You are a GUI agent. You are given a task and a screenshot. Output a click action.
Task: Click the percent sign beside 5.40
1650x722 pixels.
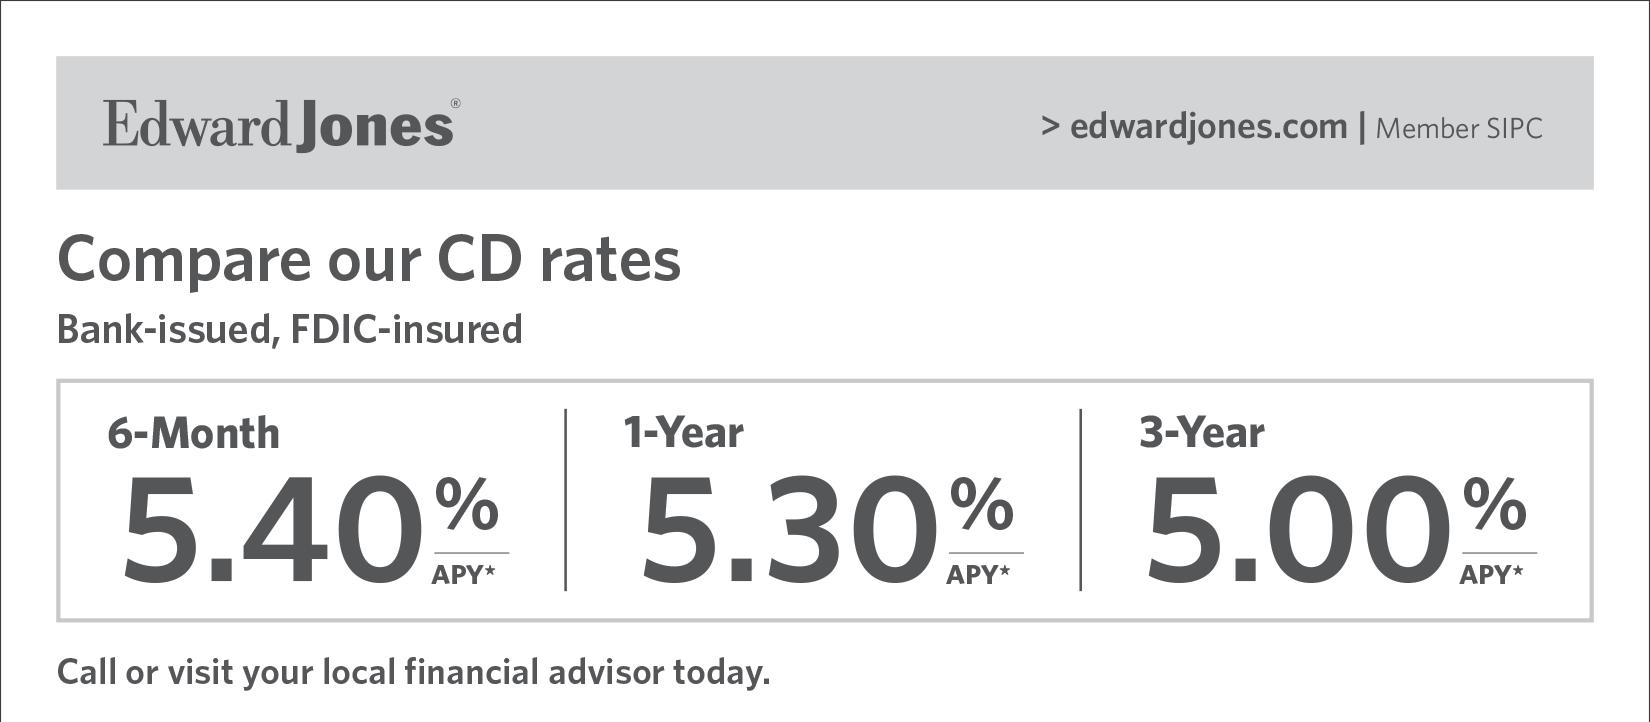point(466,503)
